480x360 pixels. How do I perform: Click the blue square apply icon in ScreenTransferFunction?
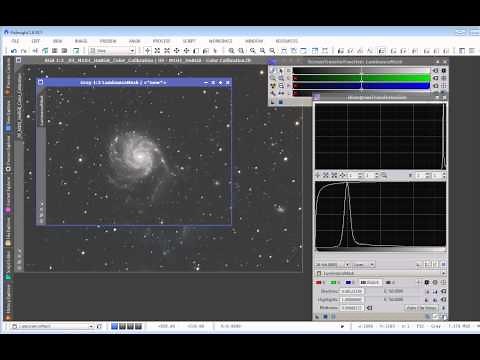[281, 101]
